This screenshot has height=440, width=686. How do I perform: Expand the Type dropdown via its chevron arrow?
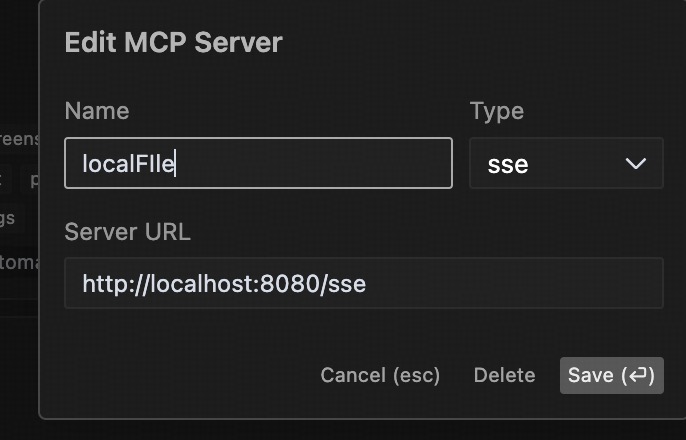coord(636,164)
